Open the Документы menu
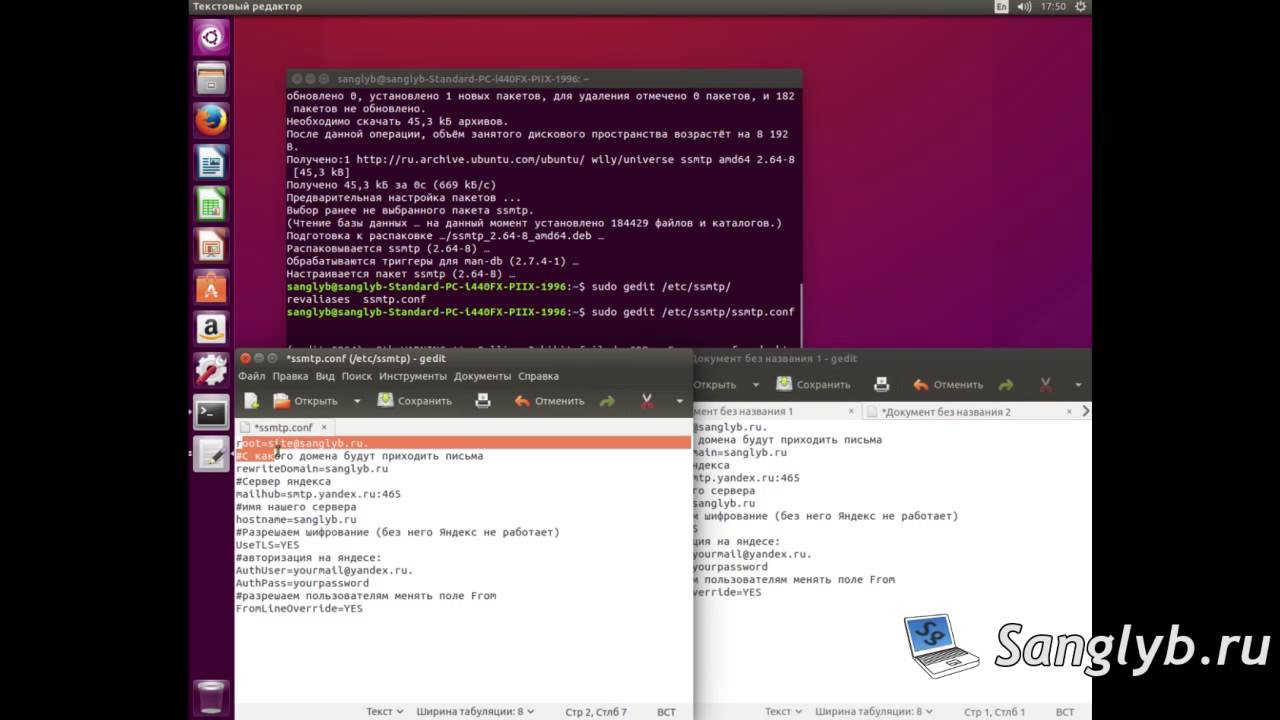The image size is (1280, 720). [x=483, y=376]
